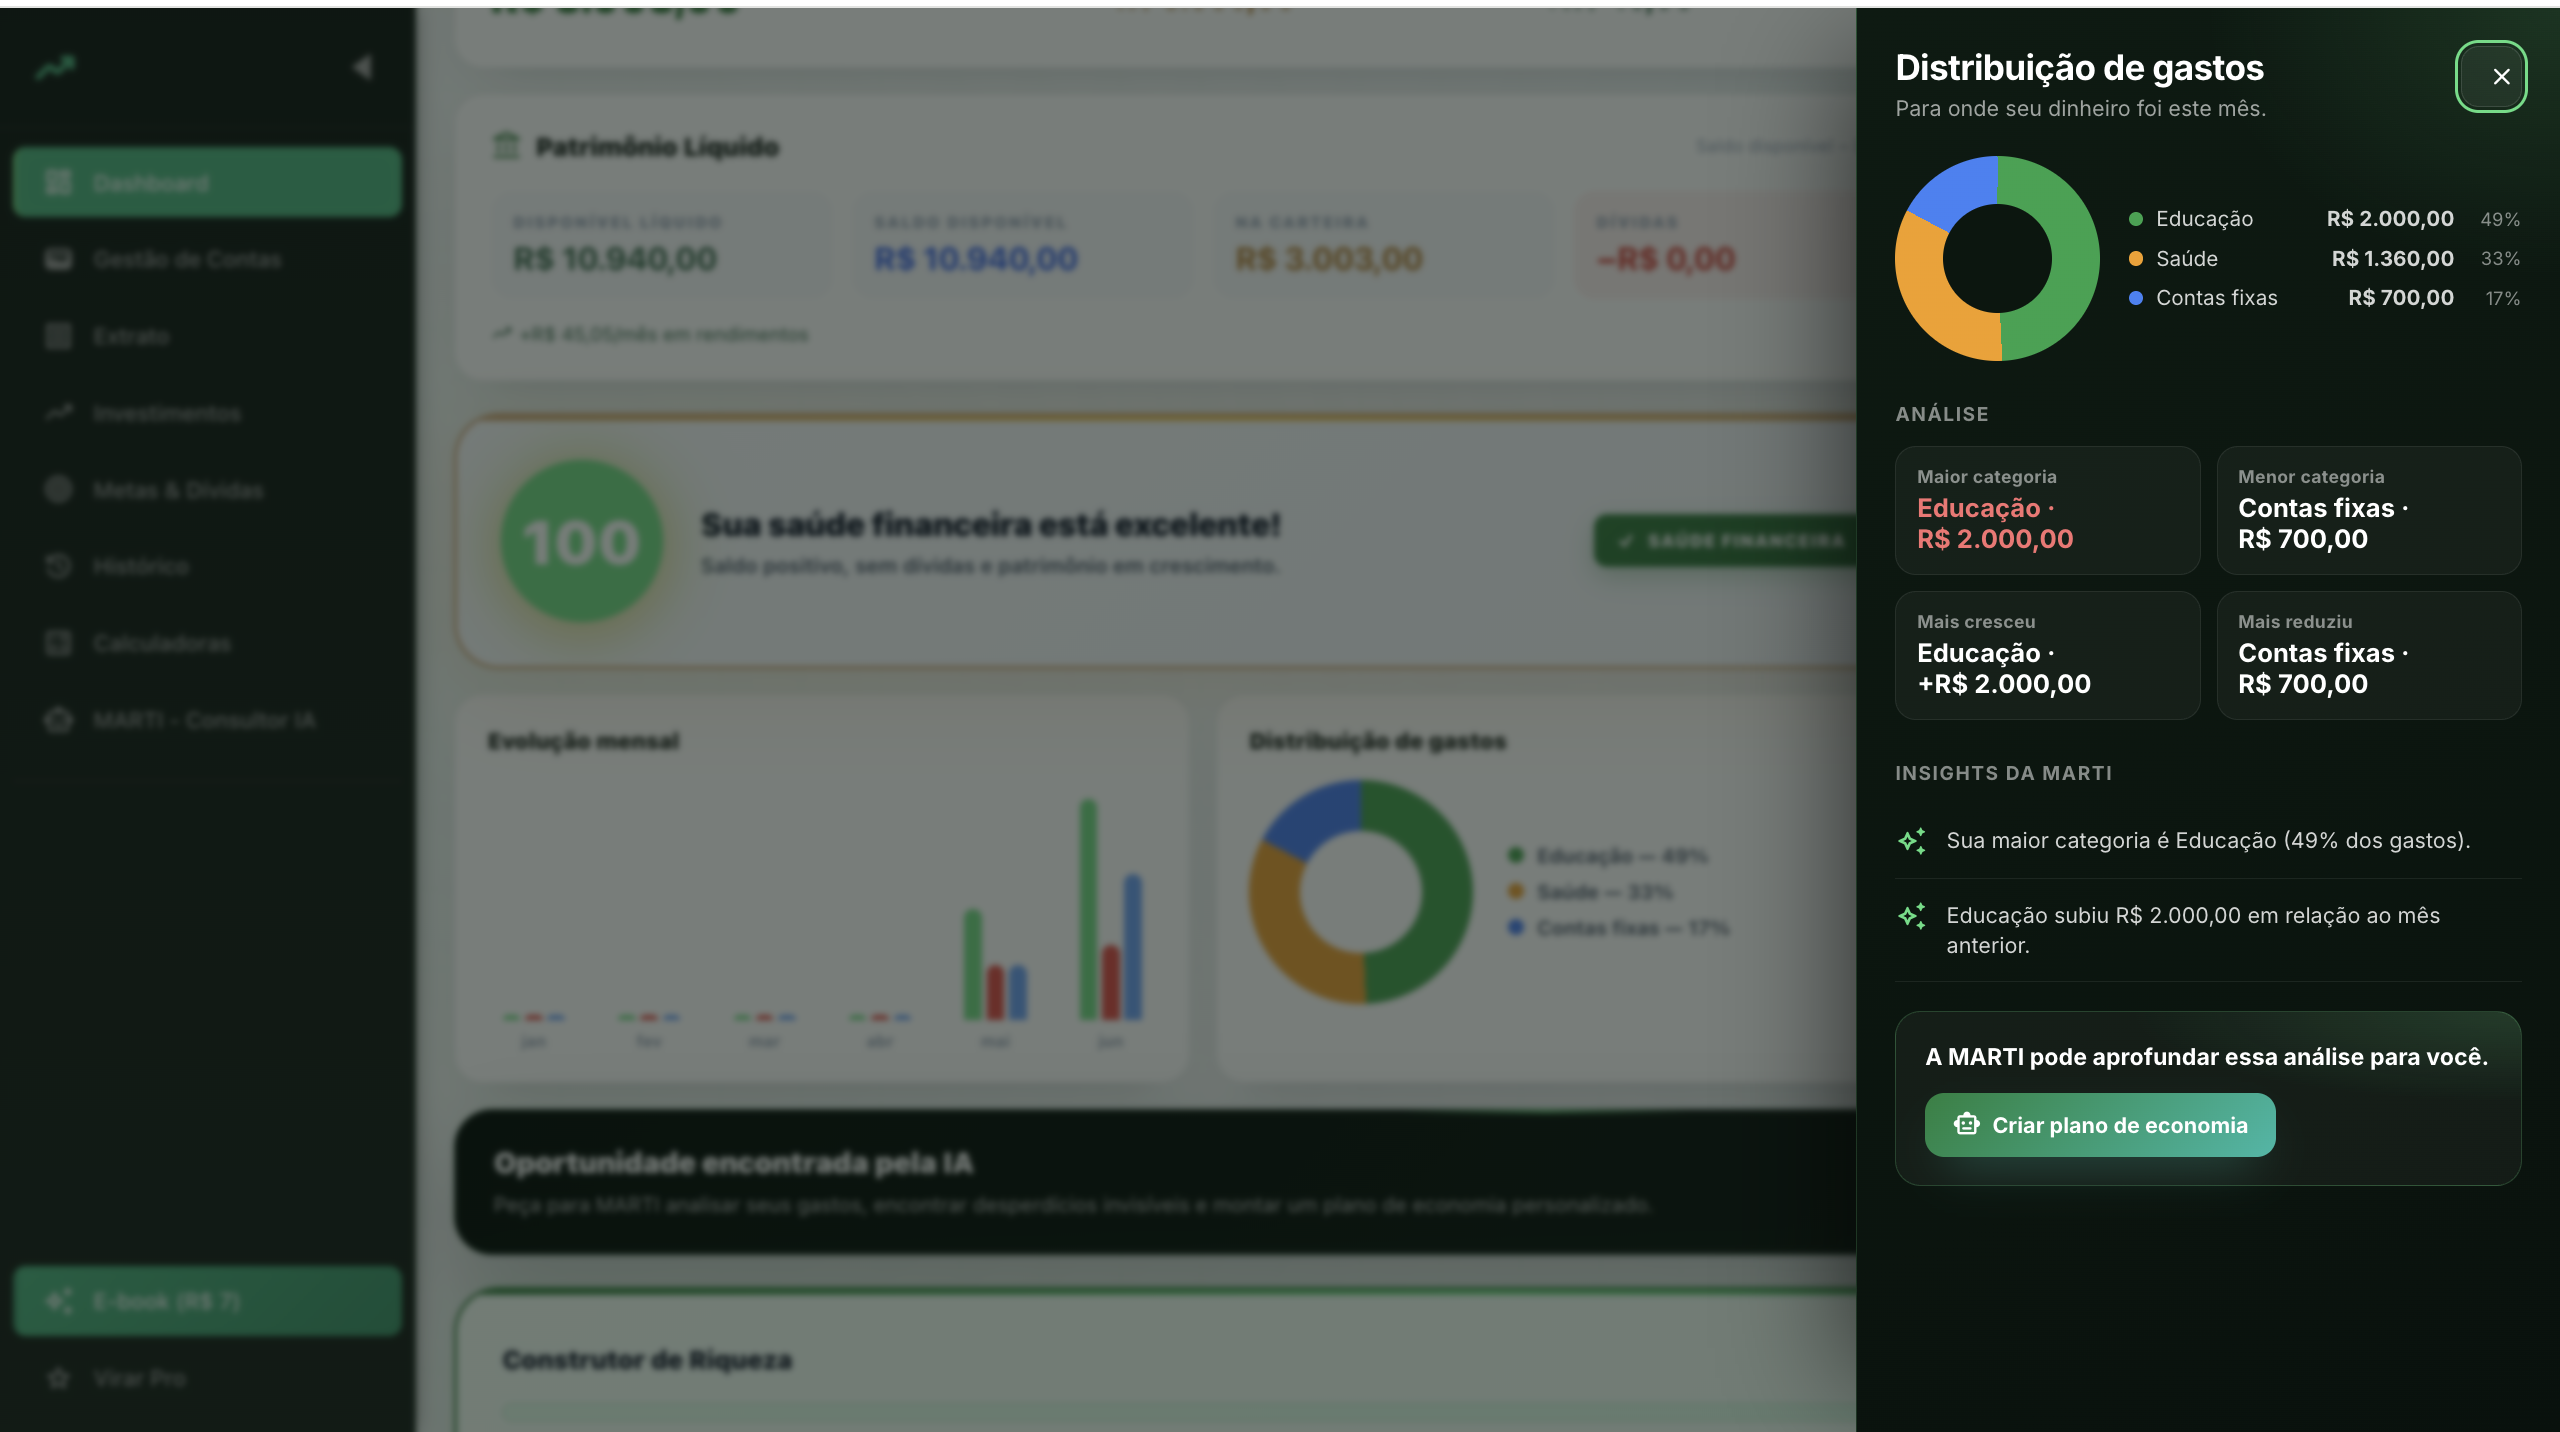Click the Gestão de Contas wallet icon
Viewport: 2560px width, 1432px height.
coord(58,259)
